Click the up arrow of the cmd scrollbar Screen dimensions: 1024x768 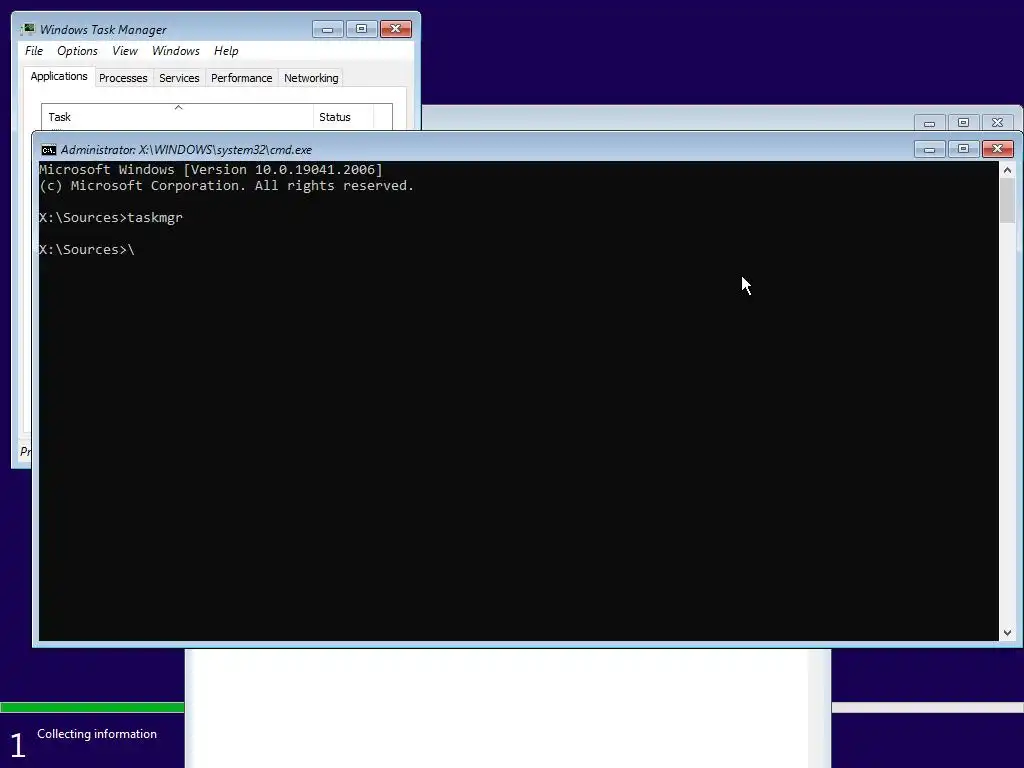pos(1007,170)
